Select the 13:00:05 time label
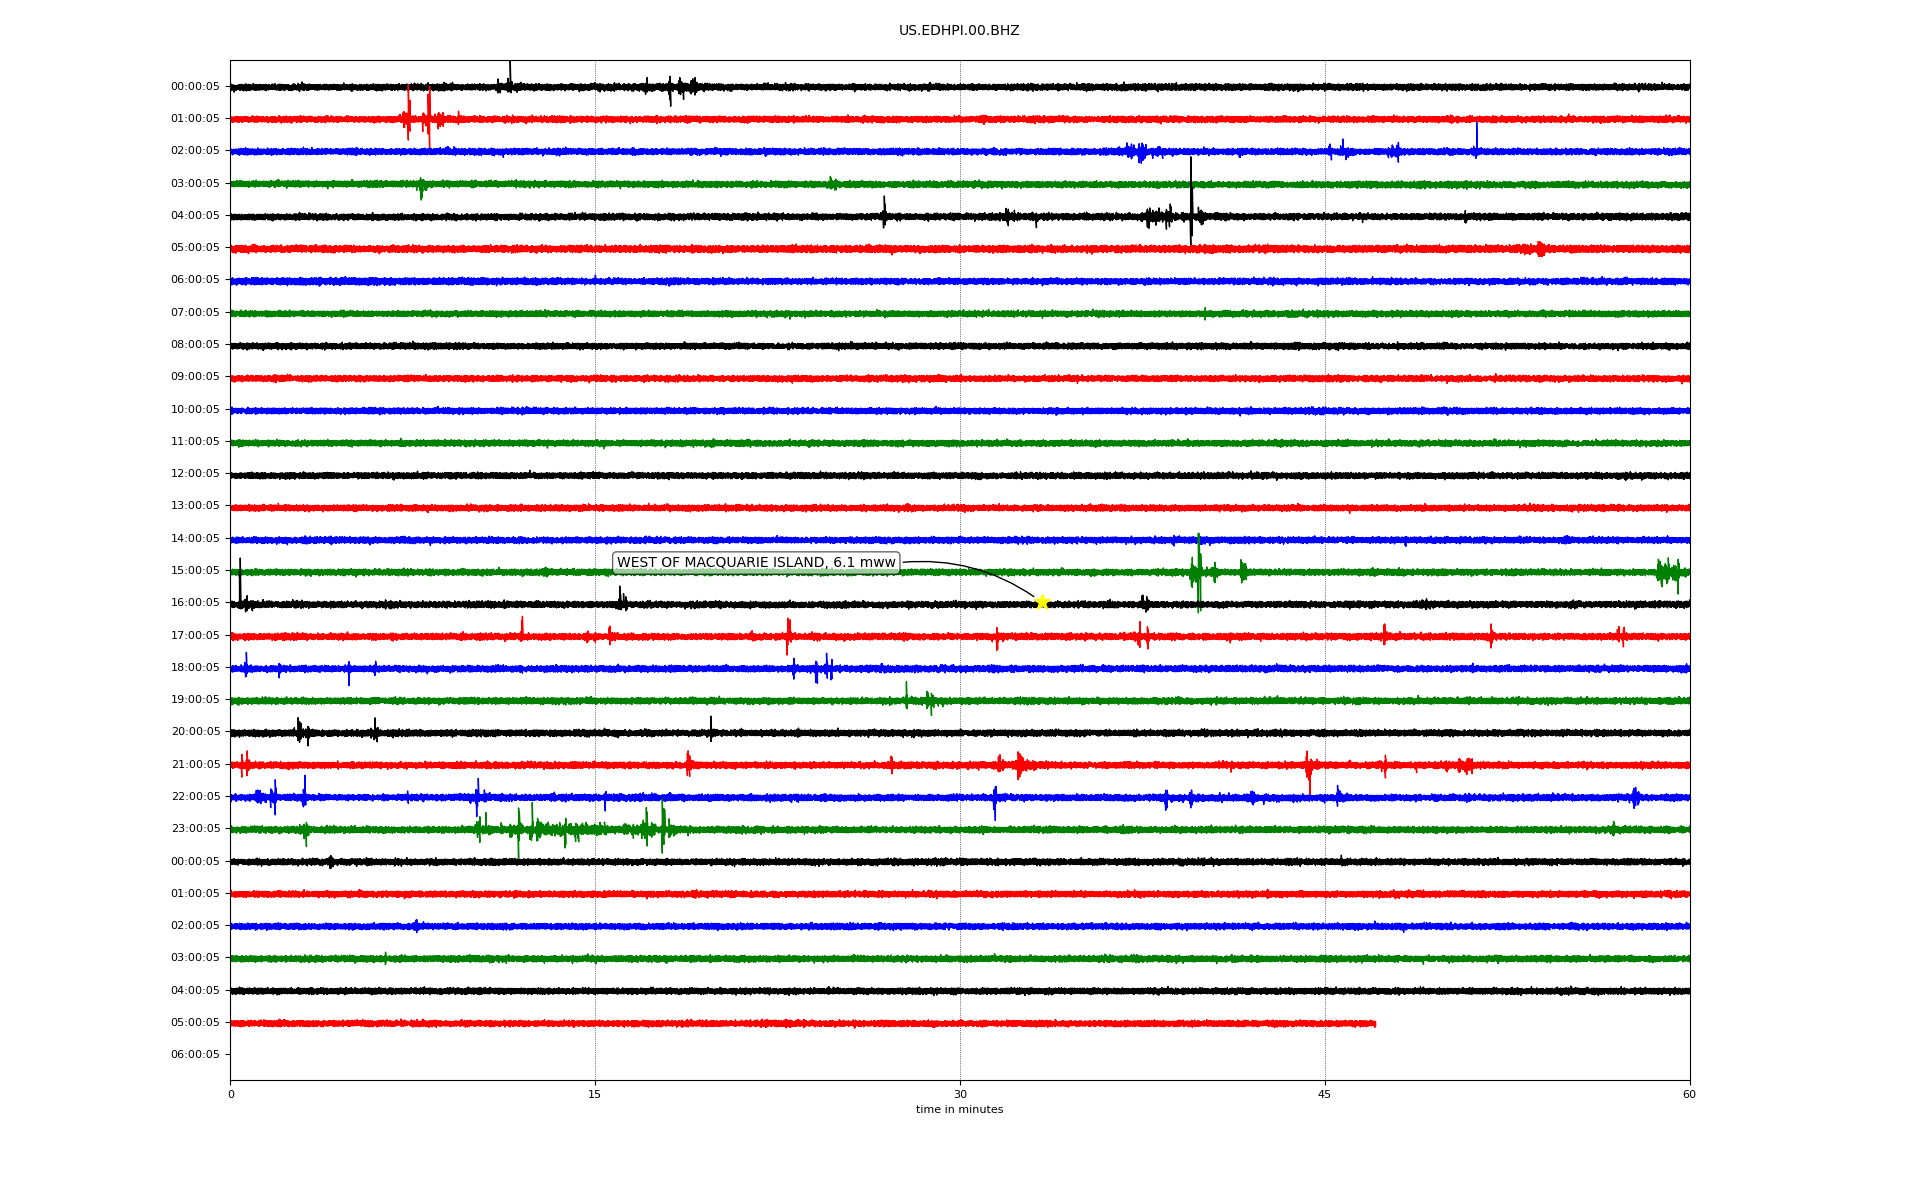The width and height of the screenshot is (1920, 1200). 195,506
